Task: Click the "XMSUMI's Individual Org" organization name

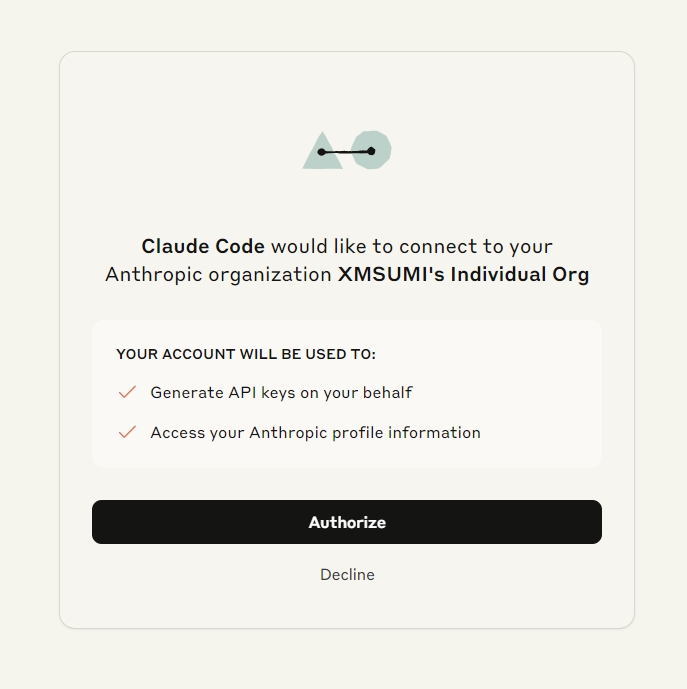Action: 463,274
